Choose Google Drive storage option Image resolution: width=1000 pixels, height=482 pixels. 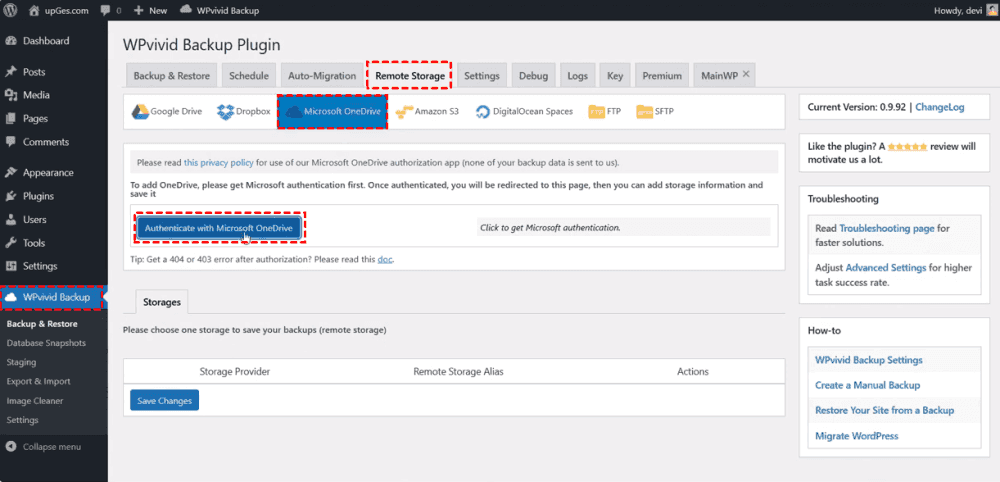click(x=166, y=112)
